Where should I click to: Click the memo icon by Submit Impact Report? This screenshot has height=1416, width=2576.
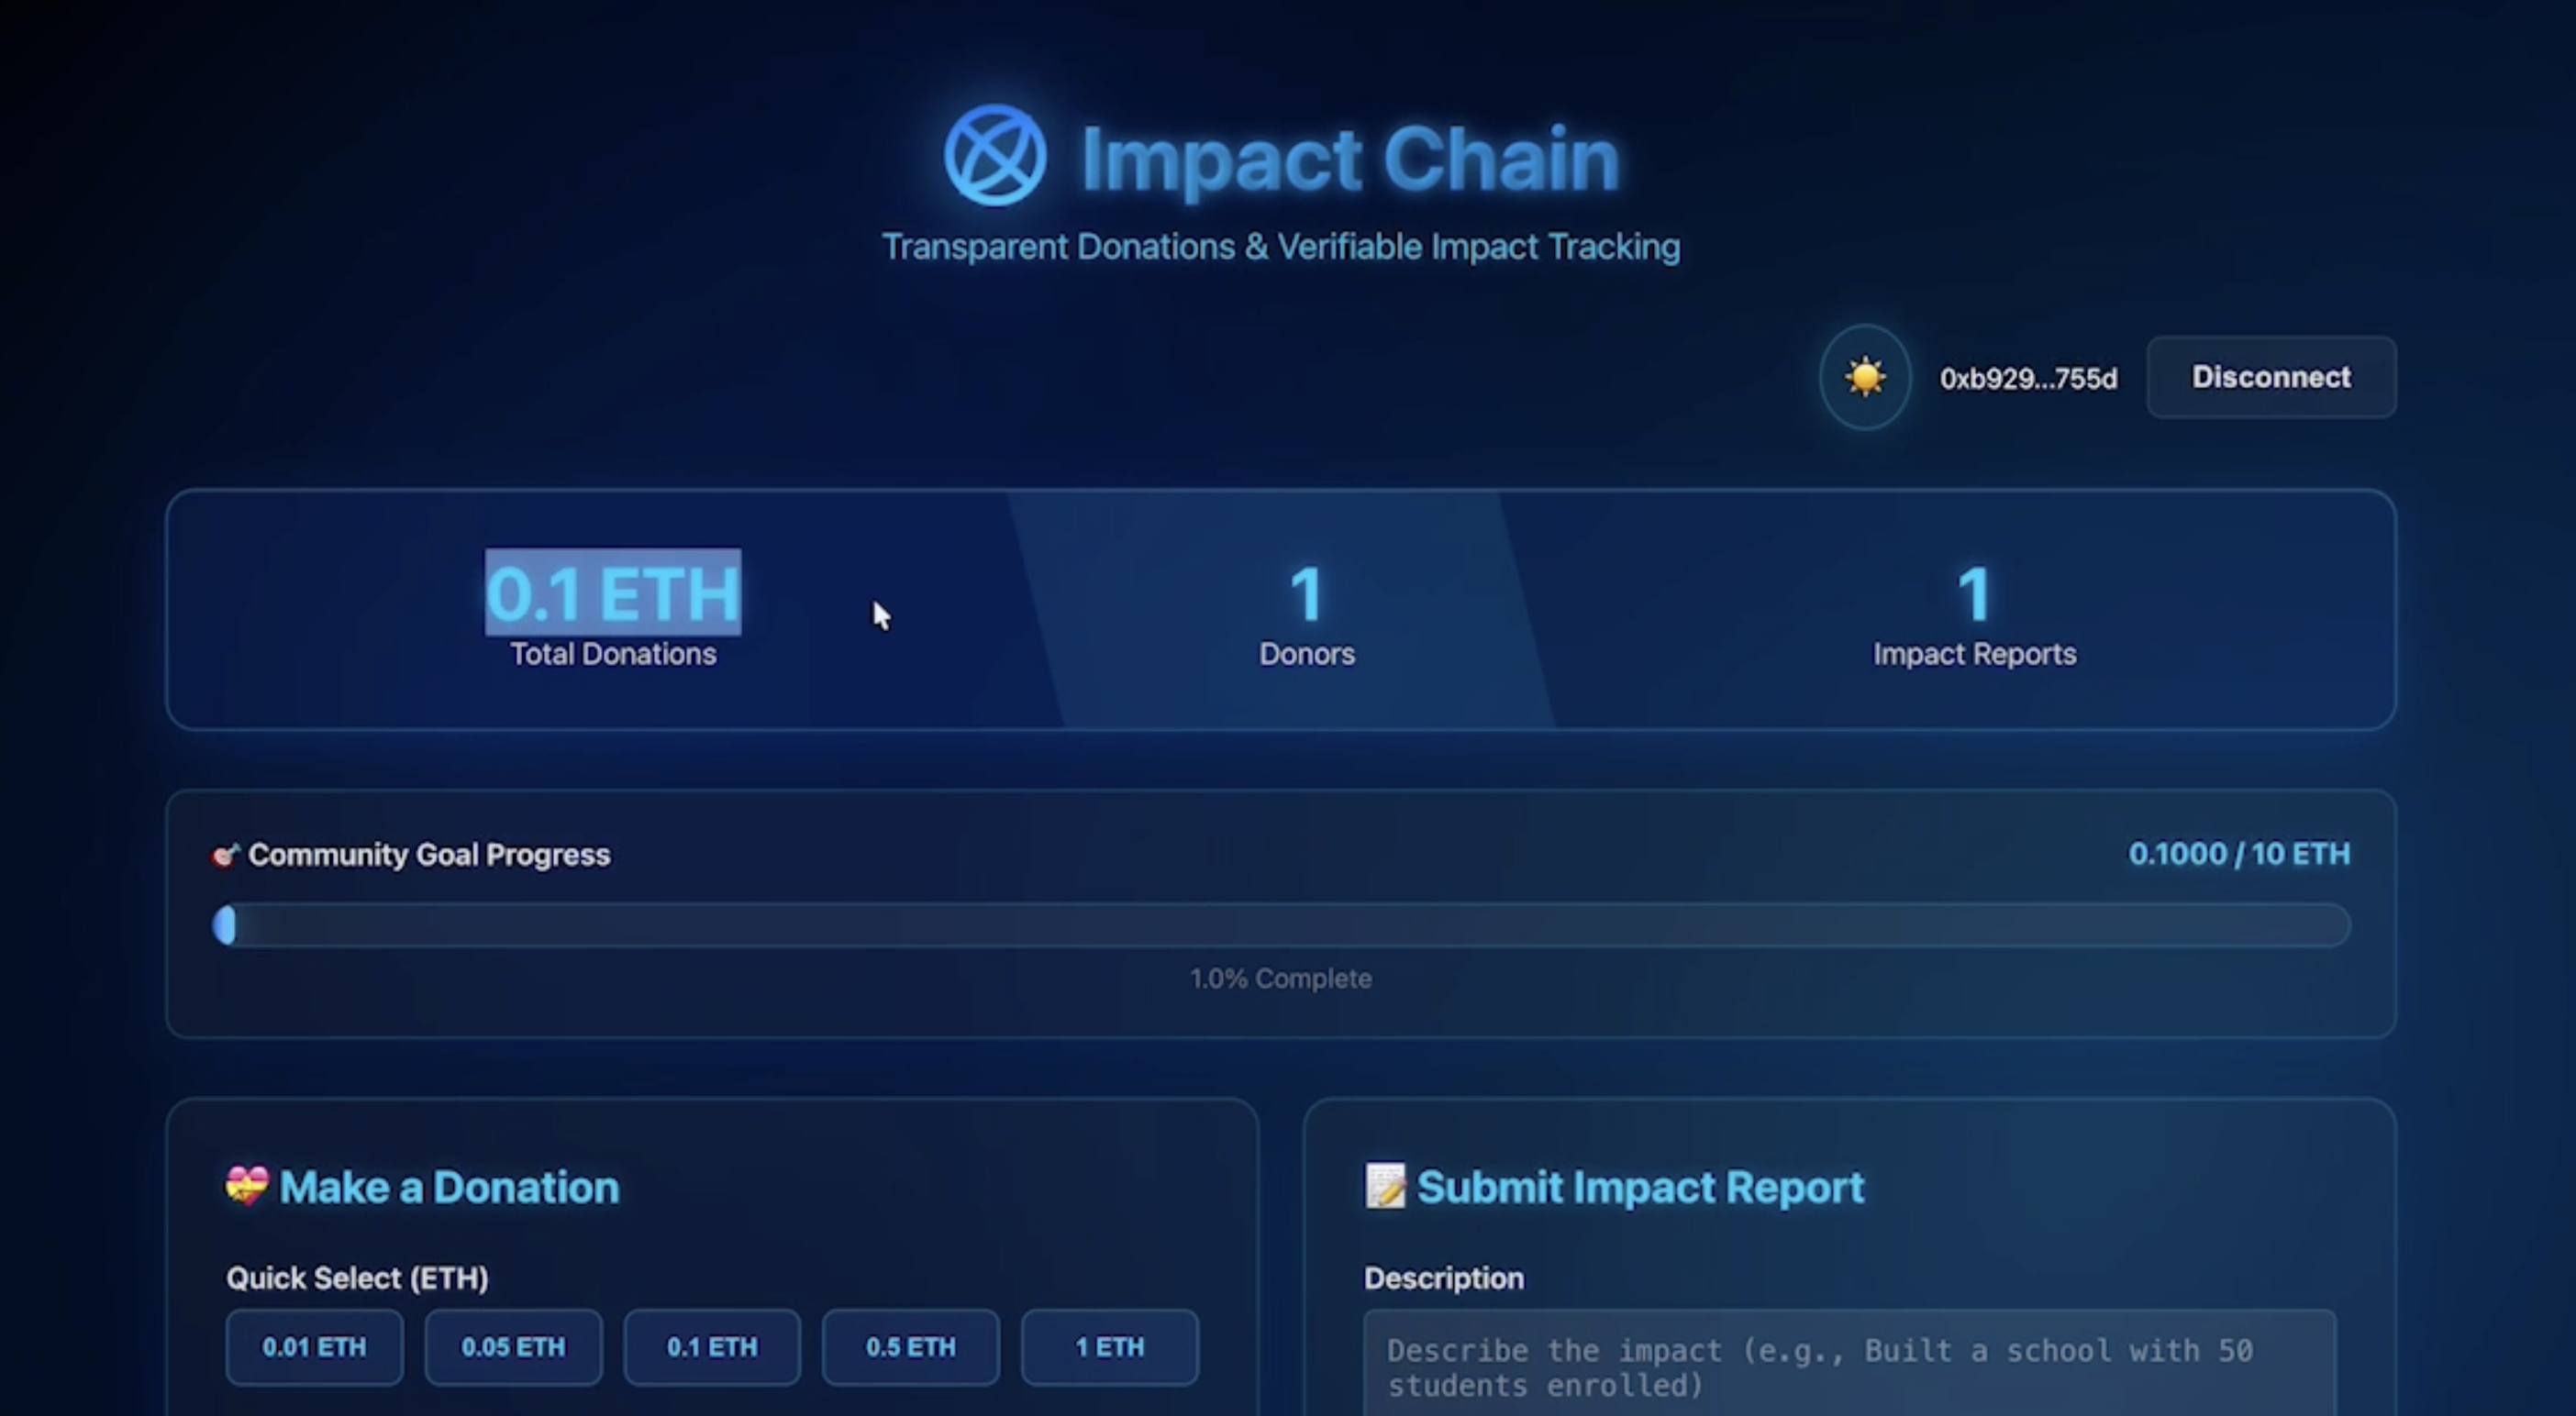pos(1385,1186)
